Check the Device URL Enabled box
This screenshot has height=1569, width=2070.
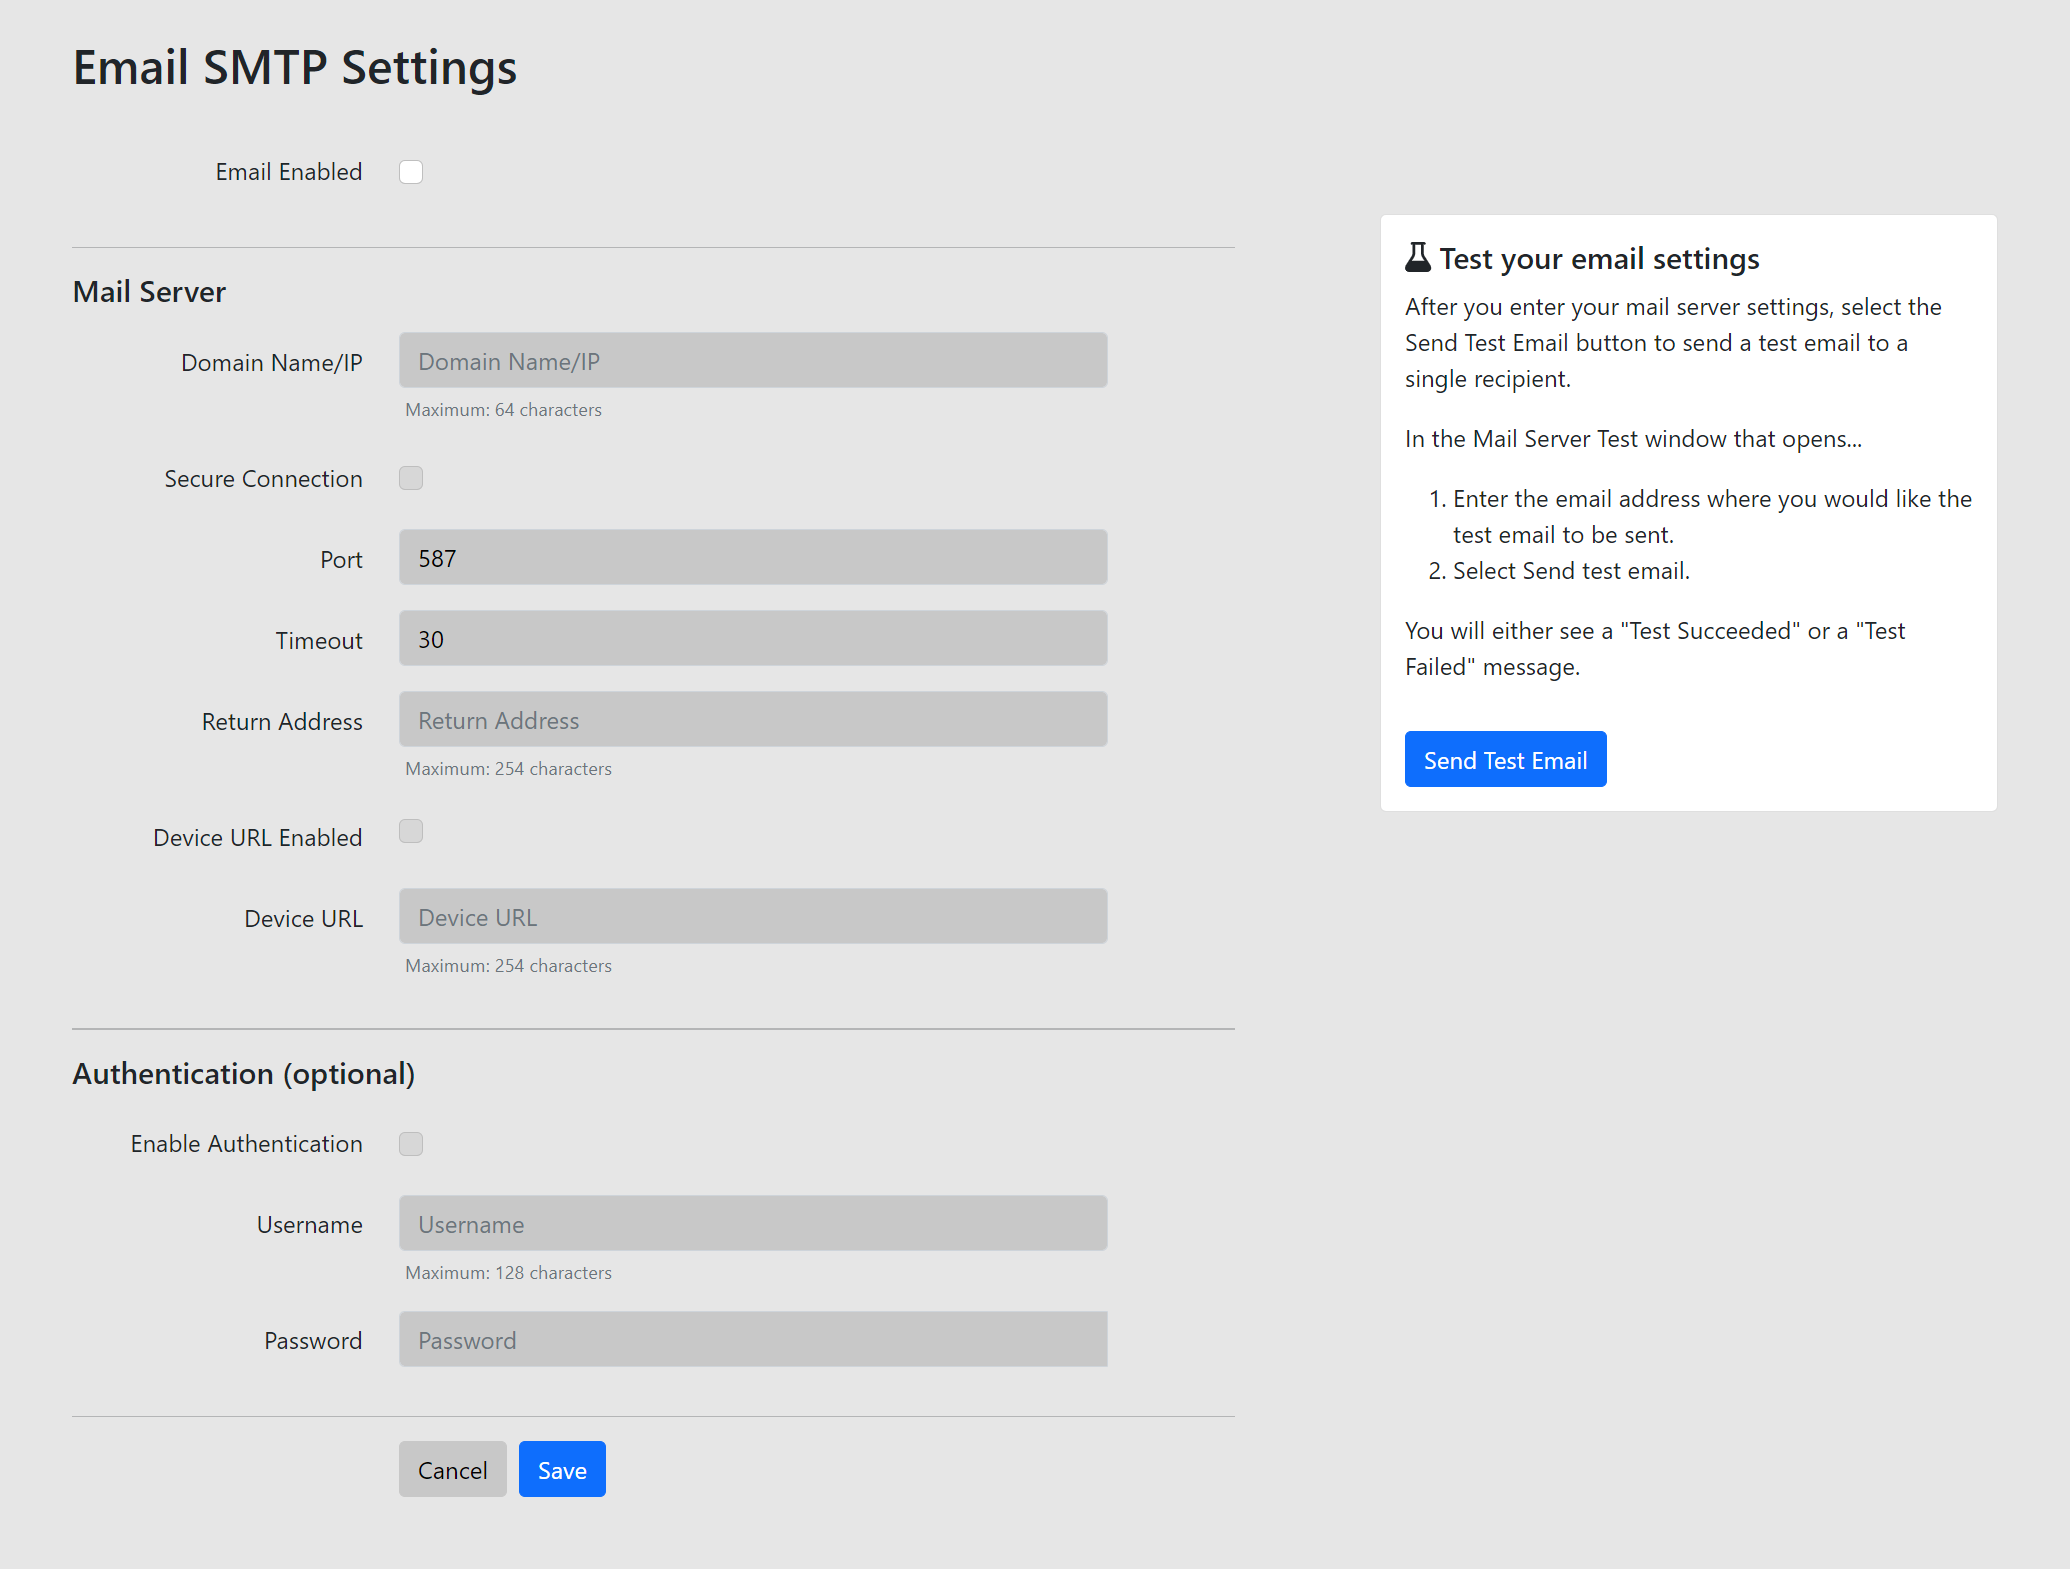411,832
